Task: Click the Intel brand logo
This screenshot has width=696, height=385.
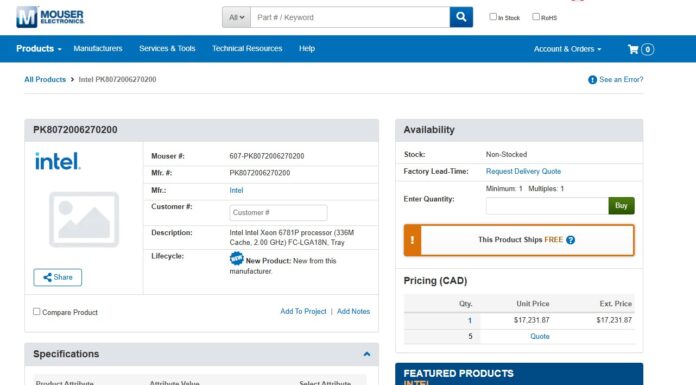Action: (x=58, y=161)
